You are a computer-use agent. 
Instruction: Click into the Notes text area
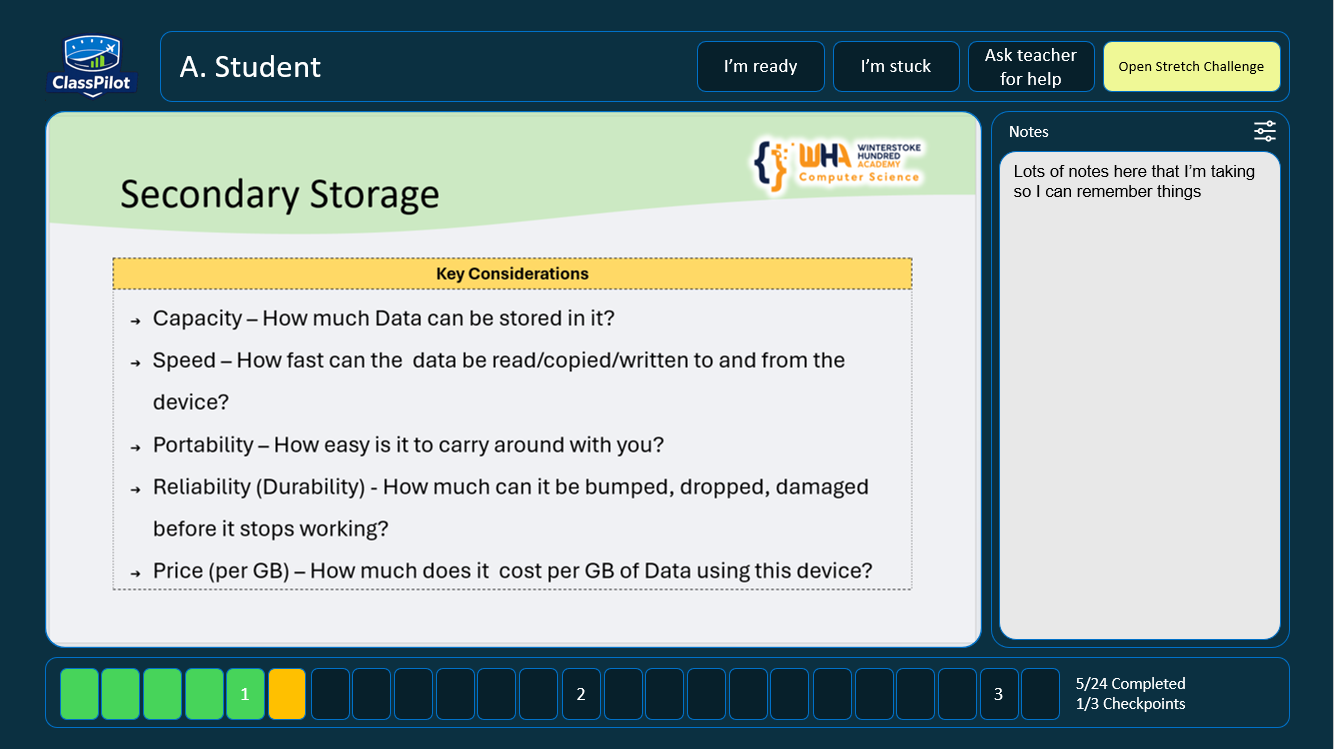[1139, 400]
